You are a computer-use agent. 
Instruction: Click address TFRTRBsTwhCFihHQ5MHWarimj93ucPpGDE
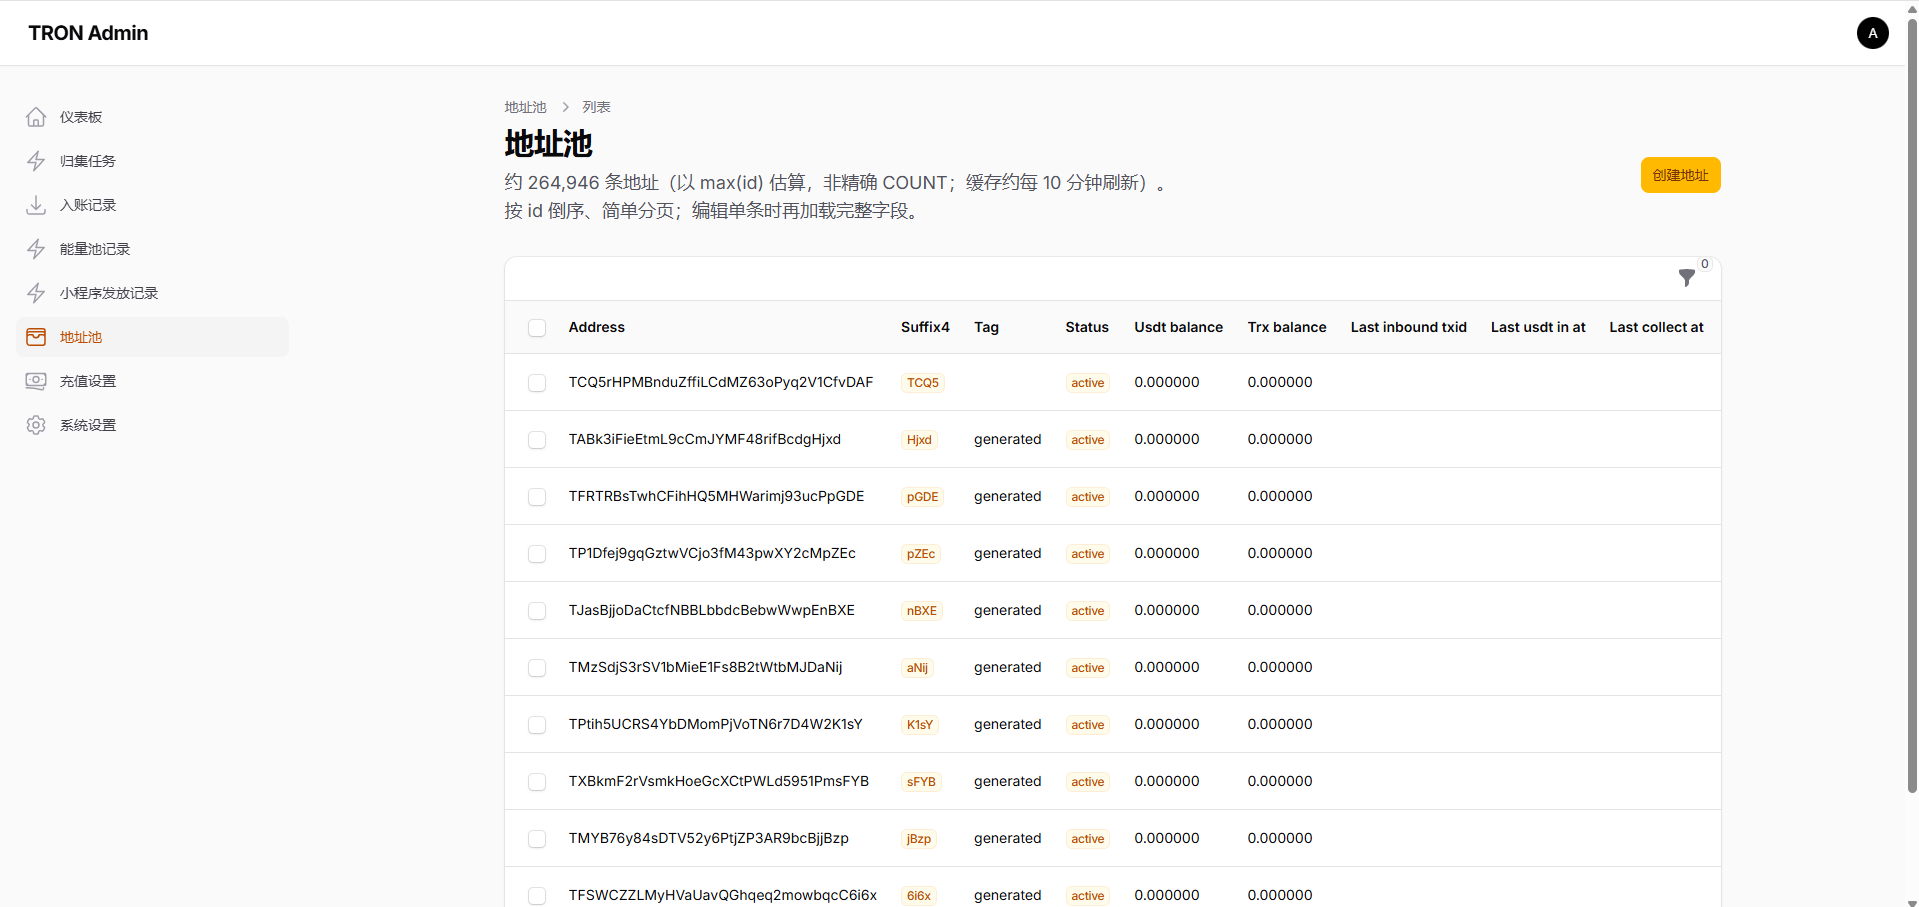click(x=716, y=496)
